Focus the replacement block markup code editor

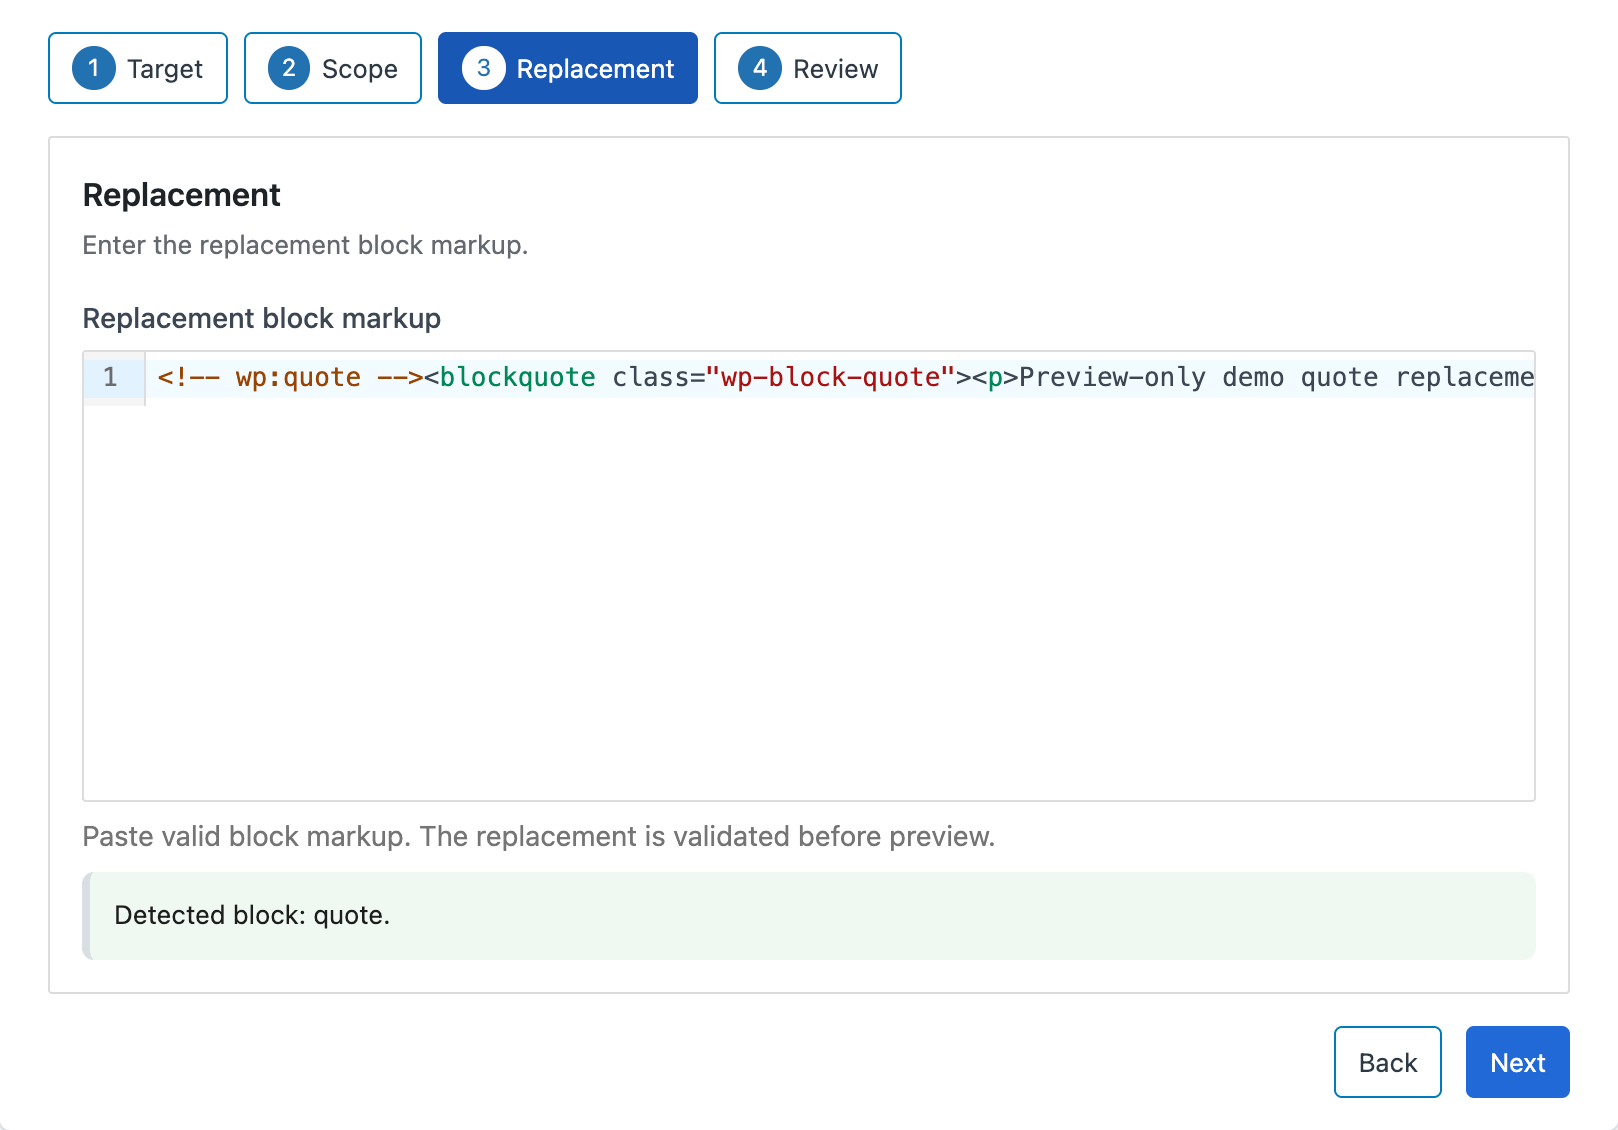pyautogui.click(x=809, y=576)
